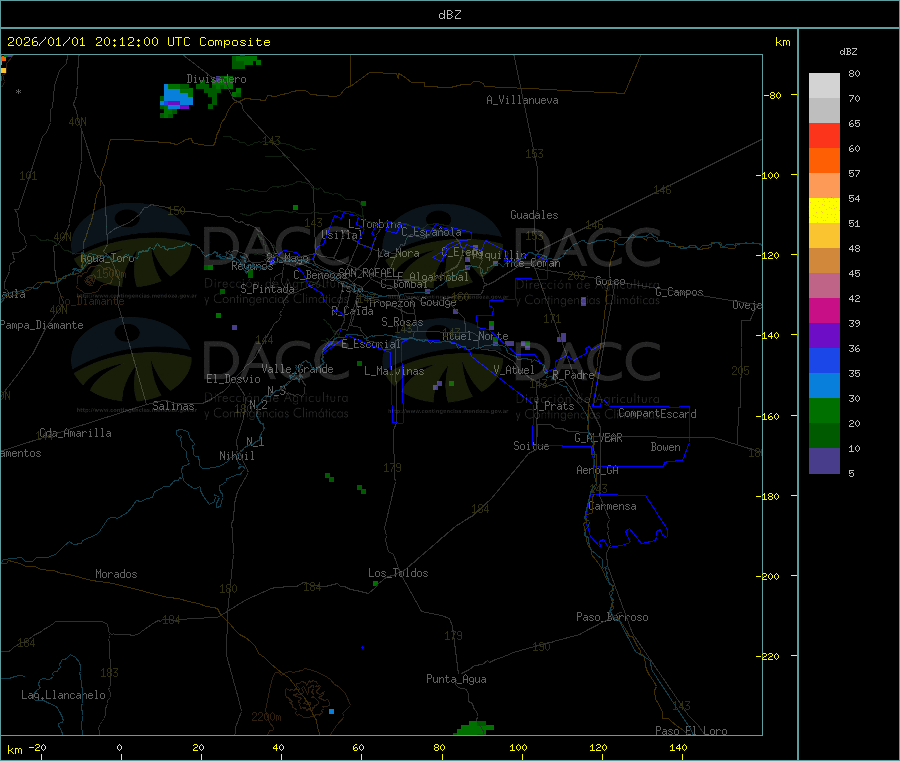900x761 pixels.
Task: Click the Salinas map label
Action: click(173, 406)
